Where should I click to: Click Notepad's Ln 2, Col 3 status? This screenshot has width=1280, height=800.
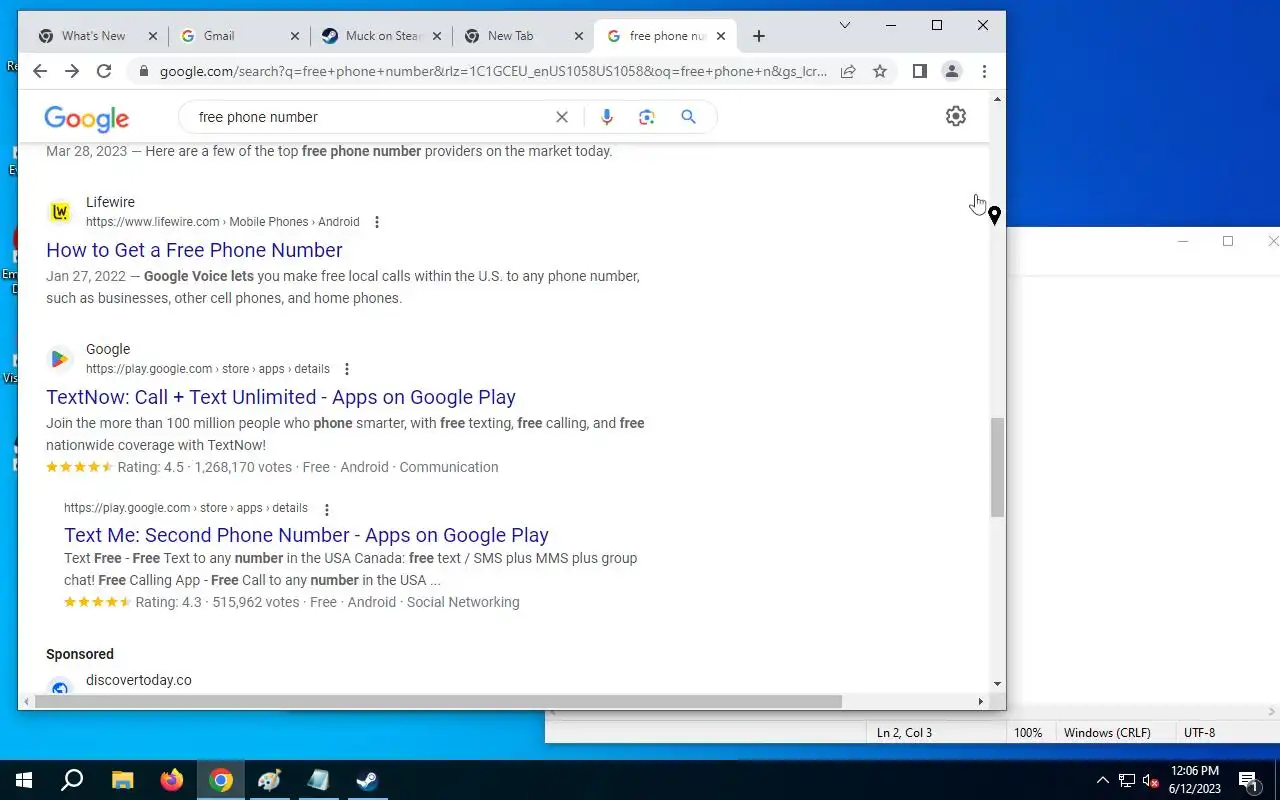904,733
